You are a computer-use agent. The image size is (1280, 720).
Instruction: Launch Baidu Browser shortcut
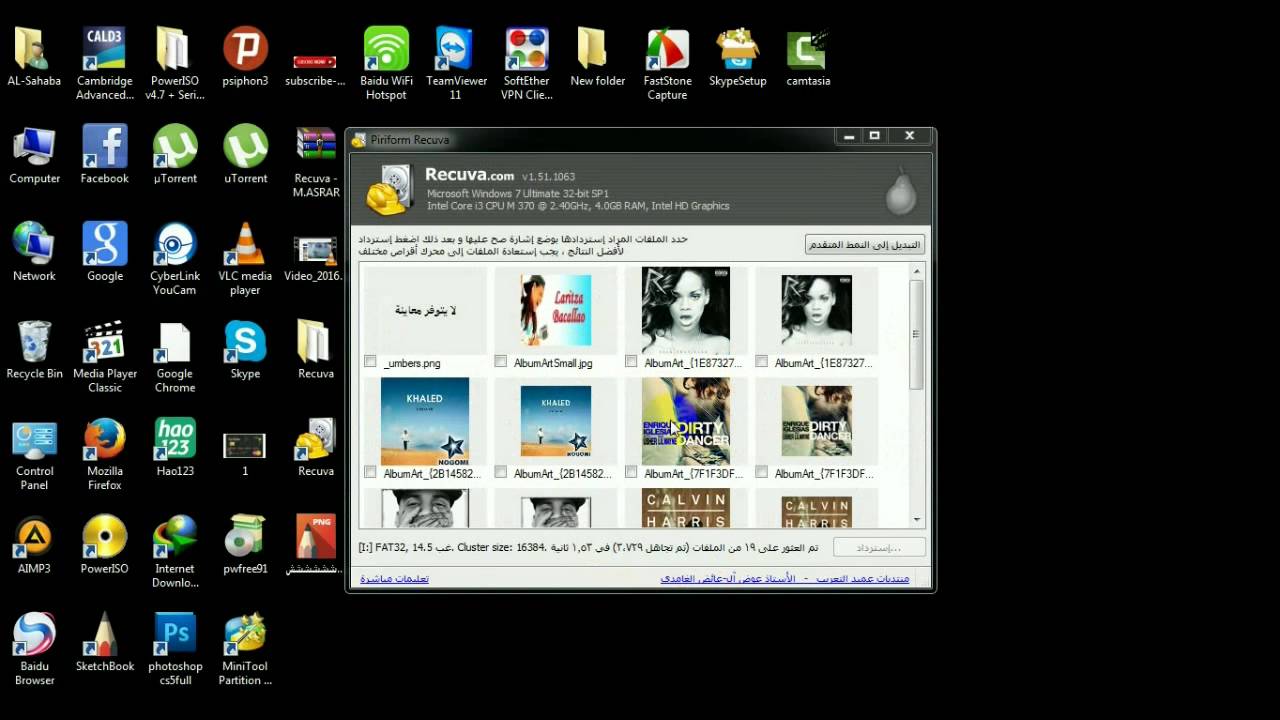34,650
